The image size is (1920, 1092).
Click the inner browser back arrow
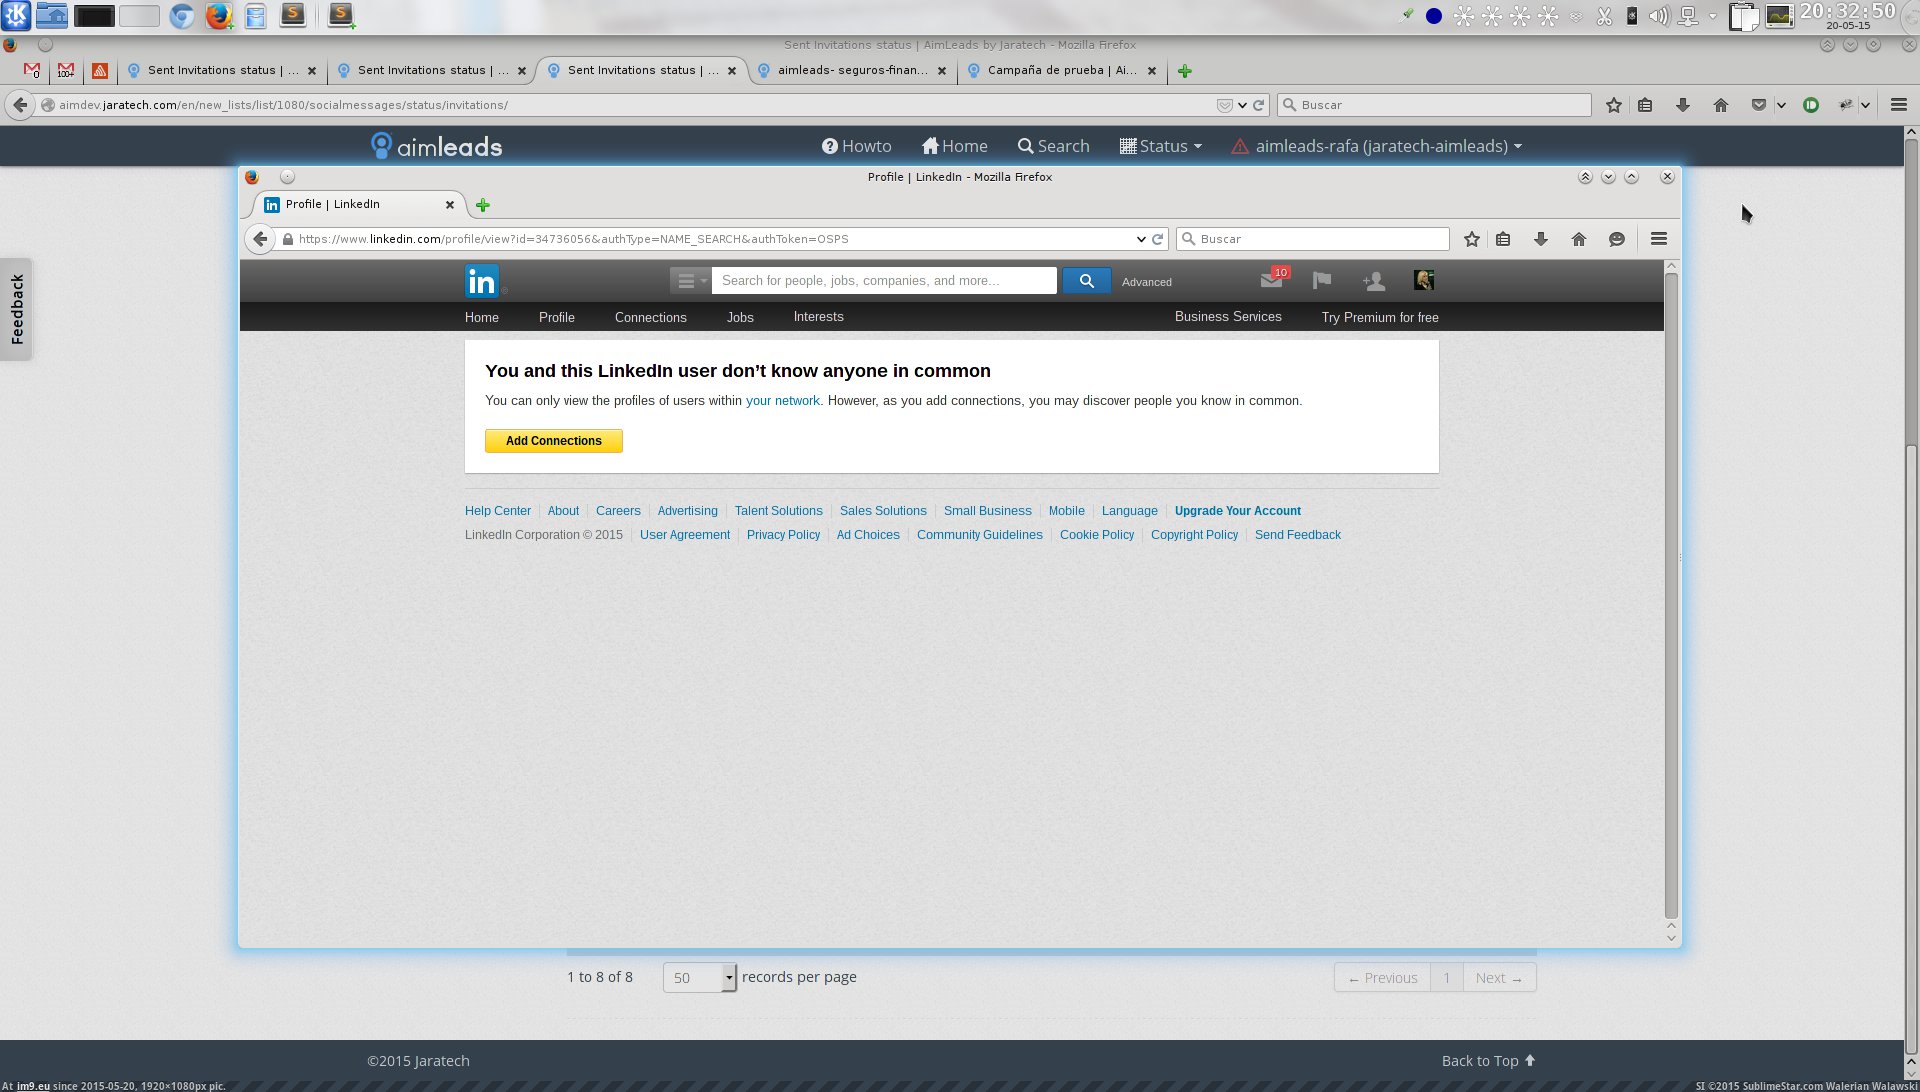[x=260, y=239]
